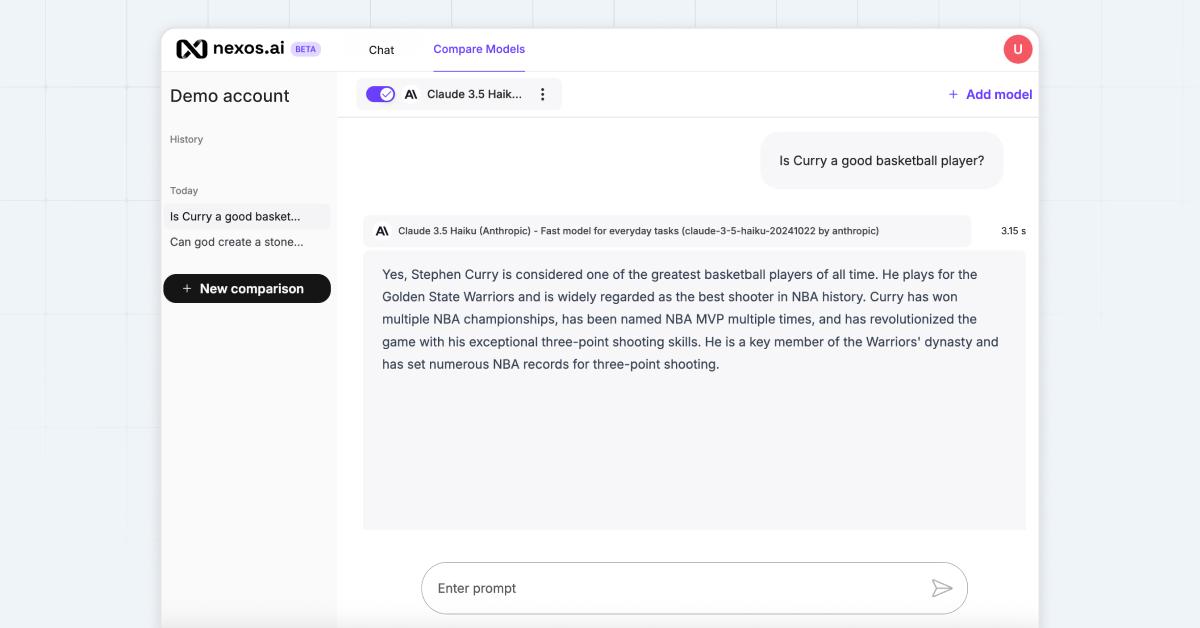This screenshot has width=1200, height=628.
Task: Open 'Can god create a stone...' history entry
Action: (236, 242)
